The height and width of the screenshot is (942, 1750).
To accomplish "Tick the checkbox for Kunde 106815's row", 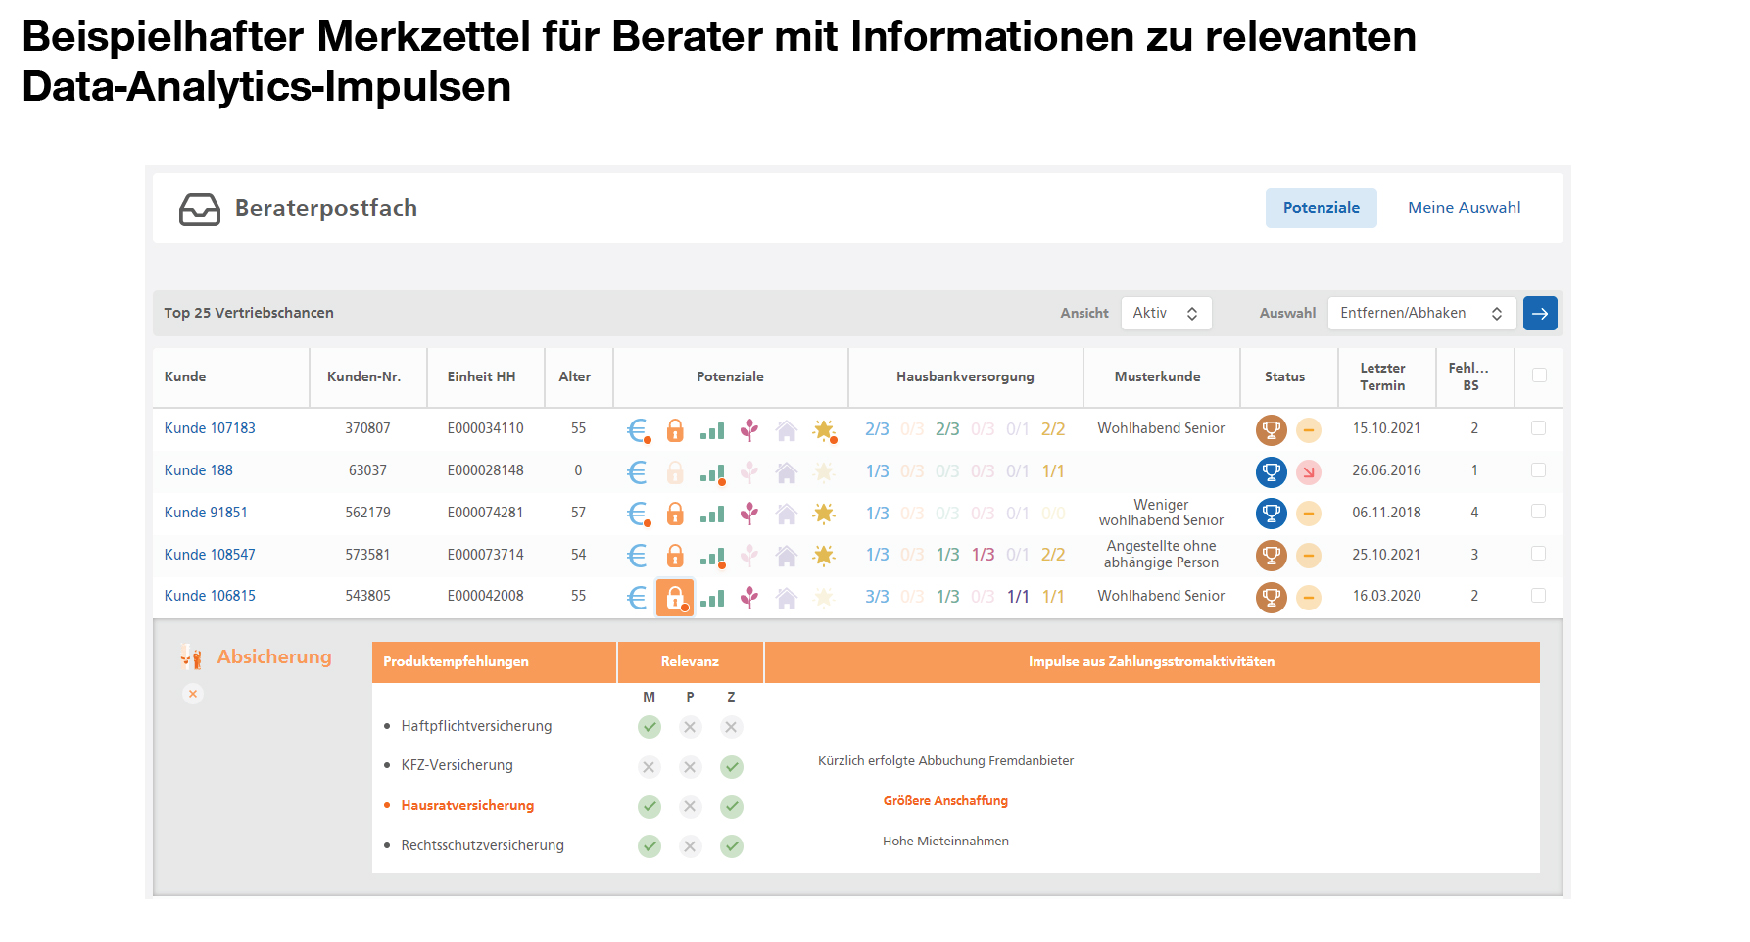I will click(1538, 596).
